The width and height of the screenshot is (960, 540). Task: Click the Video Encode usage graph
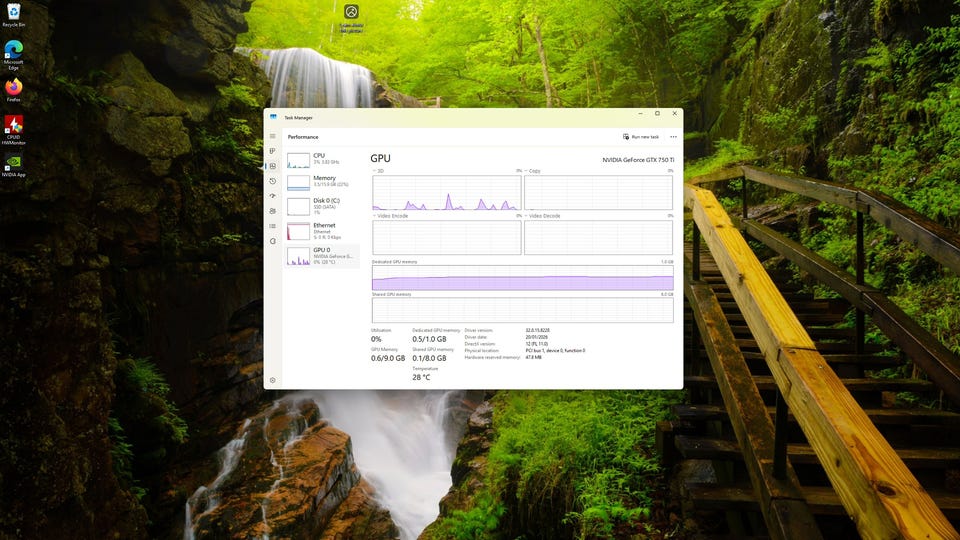point(447,238)
